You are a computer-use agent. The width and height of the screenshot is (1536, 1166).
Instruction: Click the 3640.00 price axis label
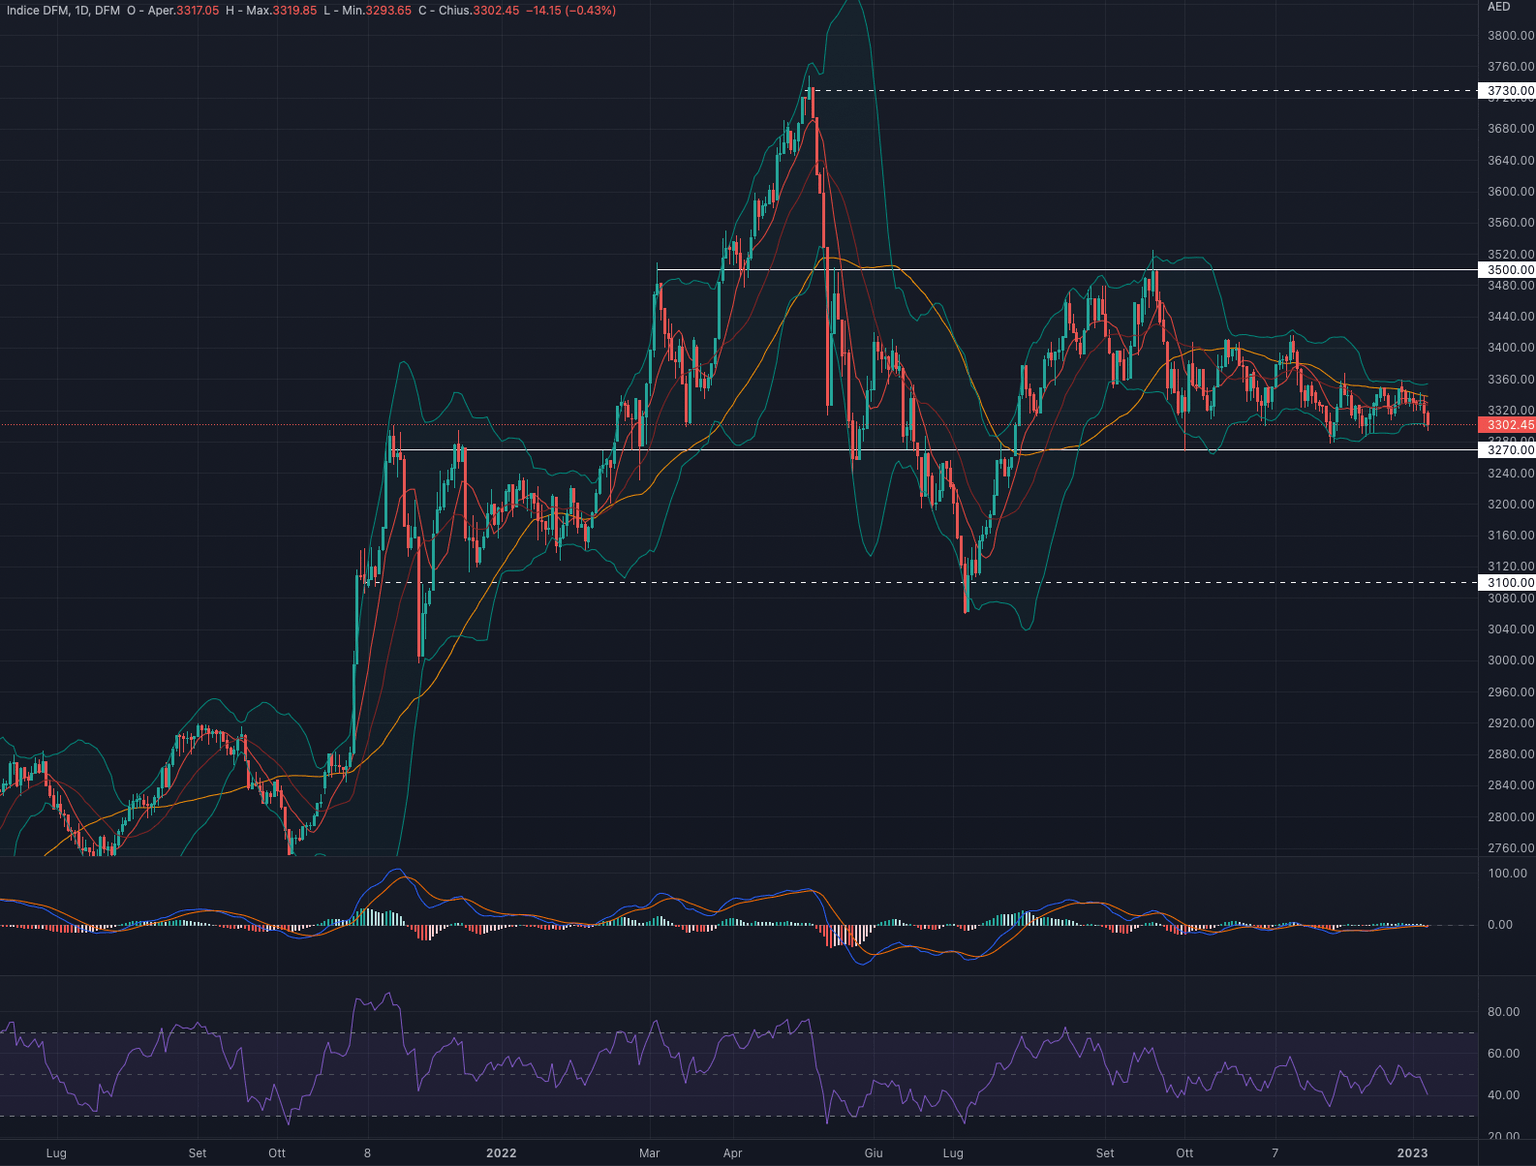click(x=1510, y=160)
